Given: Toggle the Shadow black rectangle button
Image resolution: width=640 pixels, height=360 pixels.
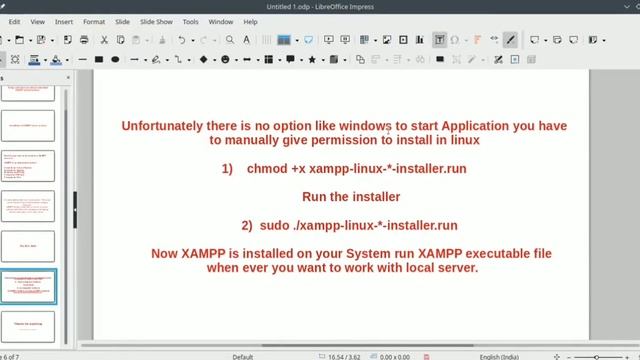Looking at the screenshot, I should click(x=440, y=60).
